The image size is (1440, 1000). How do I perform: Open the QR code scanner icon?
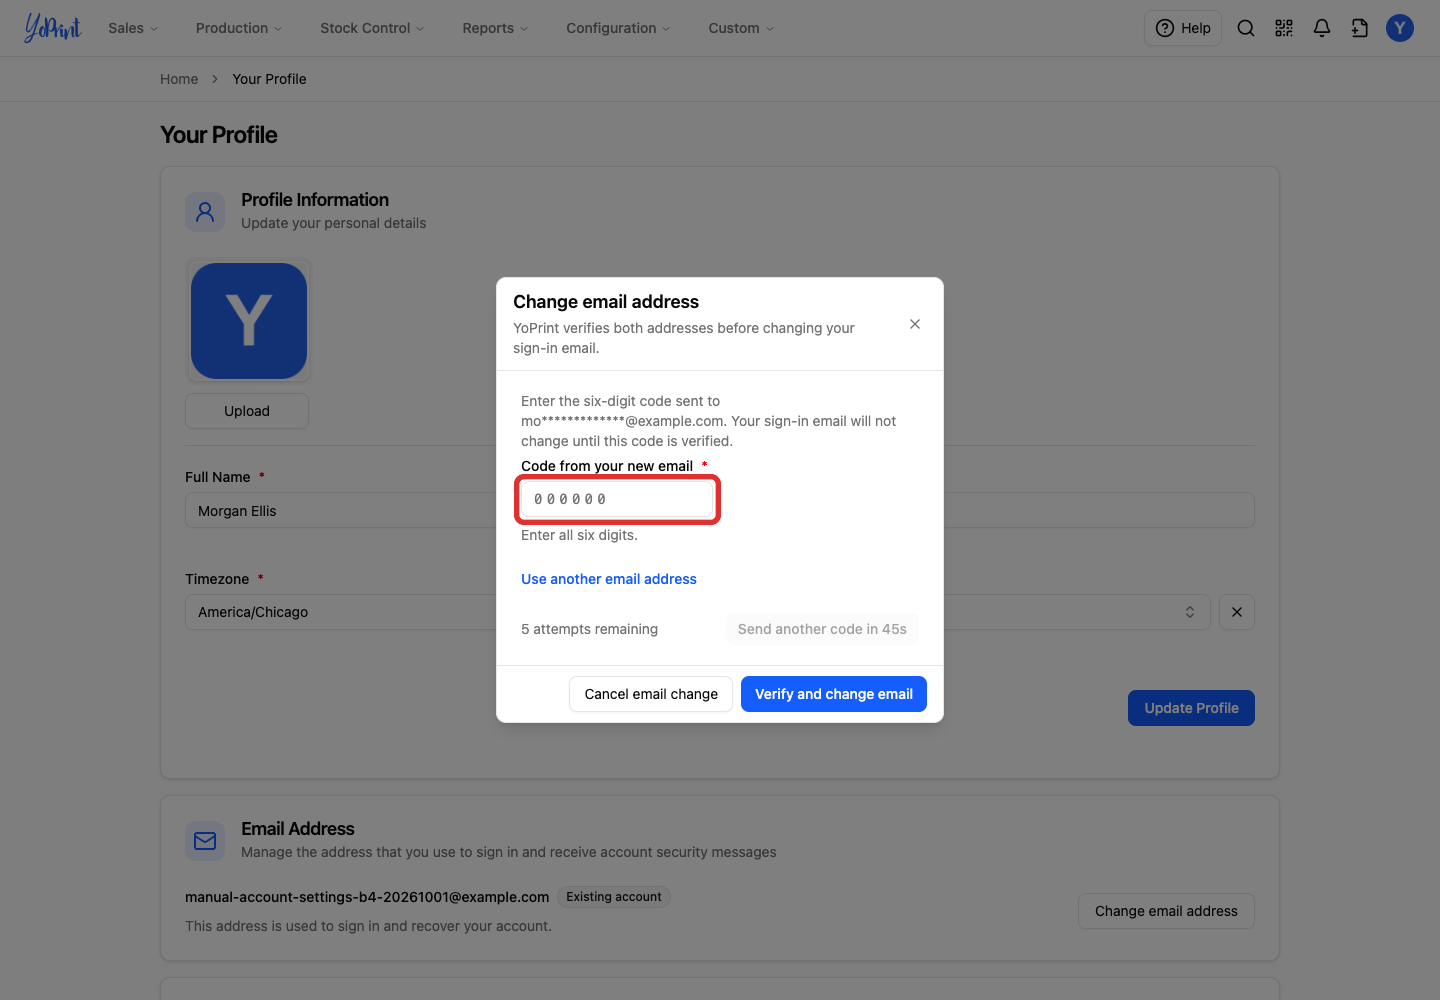(x=1284, y=28)
